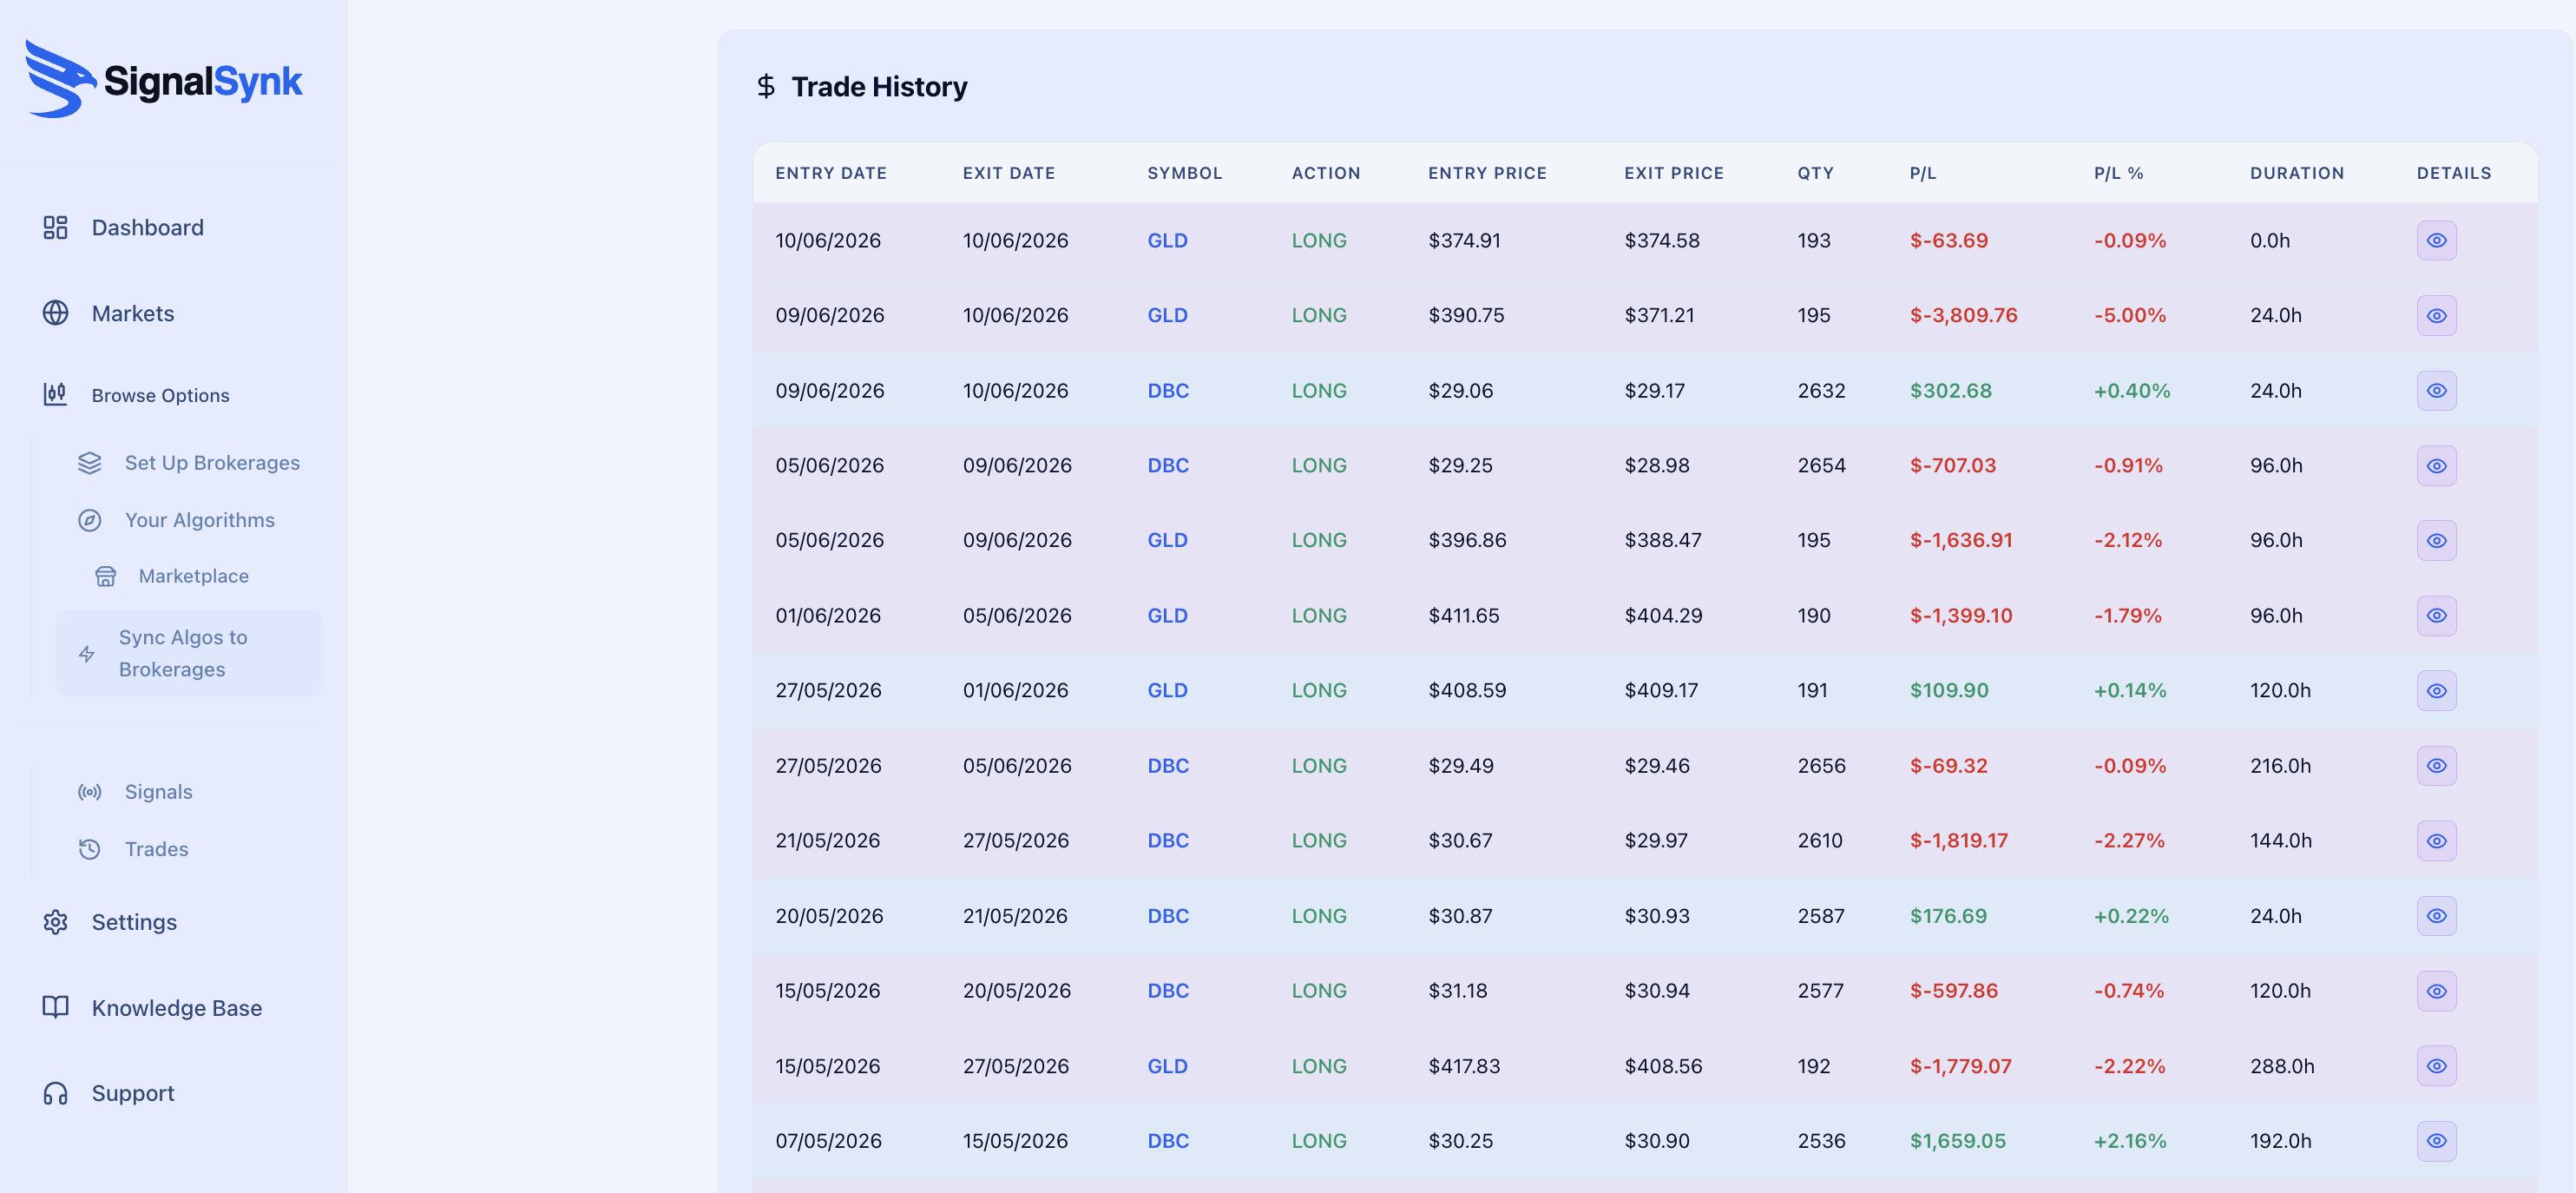Click the SYMBOL column header
The height and width of the screenshot is (1193, 2576).
click(1184, 173)
